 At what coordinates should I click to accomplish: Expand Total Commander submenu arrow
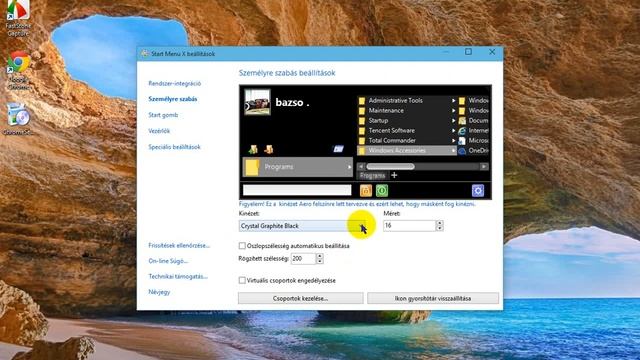click(453, 140)
